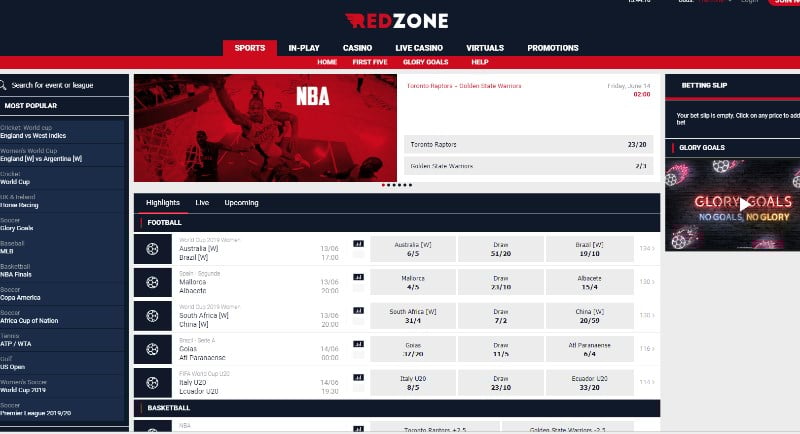Image resolution: width=800 pixels, height=434 pixels.
Task: Click football icon for Australia vs Brazil
Action: pos(153,249)
